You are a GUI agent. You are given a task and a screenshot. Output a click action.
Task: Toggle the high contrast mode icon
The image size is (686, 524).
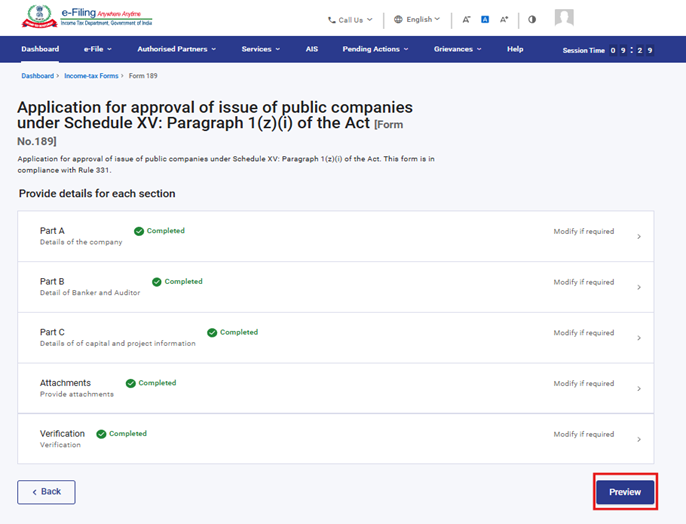[532, 19]
